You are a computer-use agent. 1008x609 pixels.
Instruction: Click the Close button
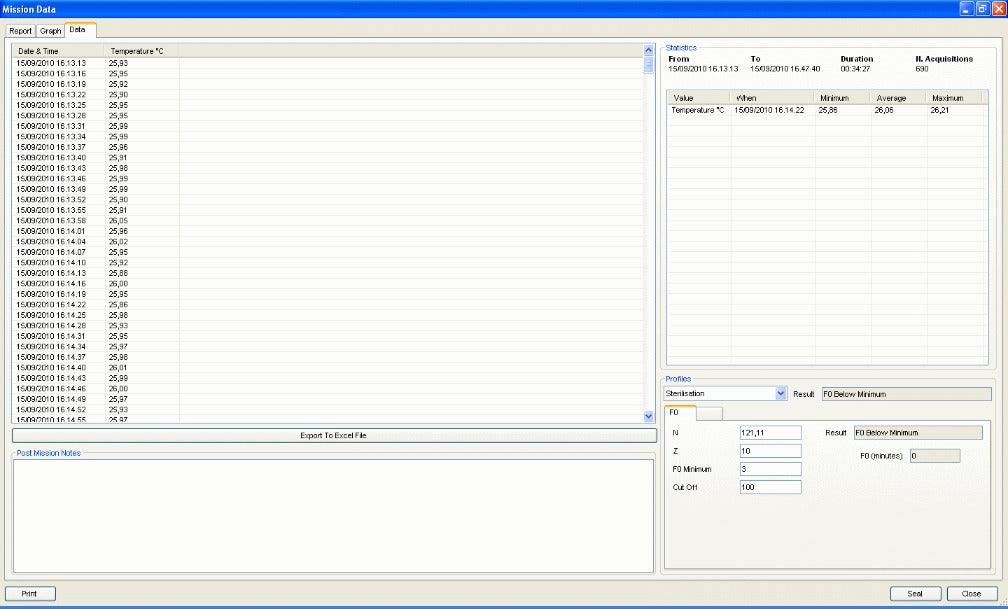click(x=969, y=593)
